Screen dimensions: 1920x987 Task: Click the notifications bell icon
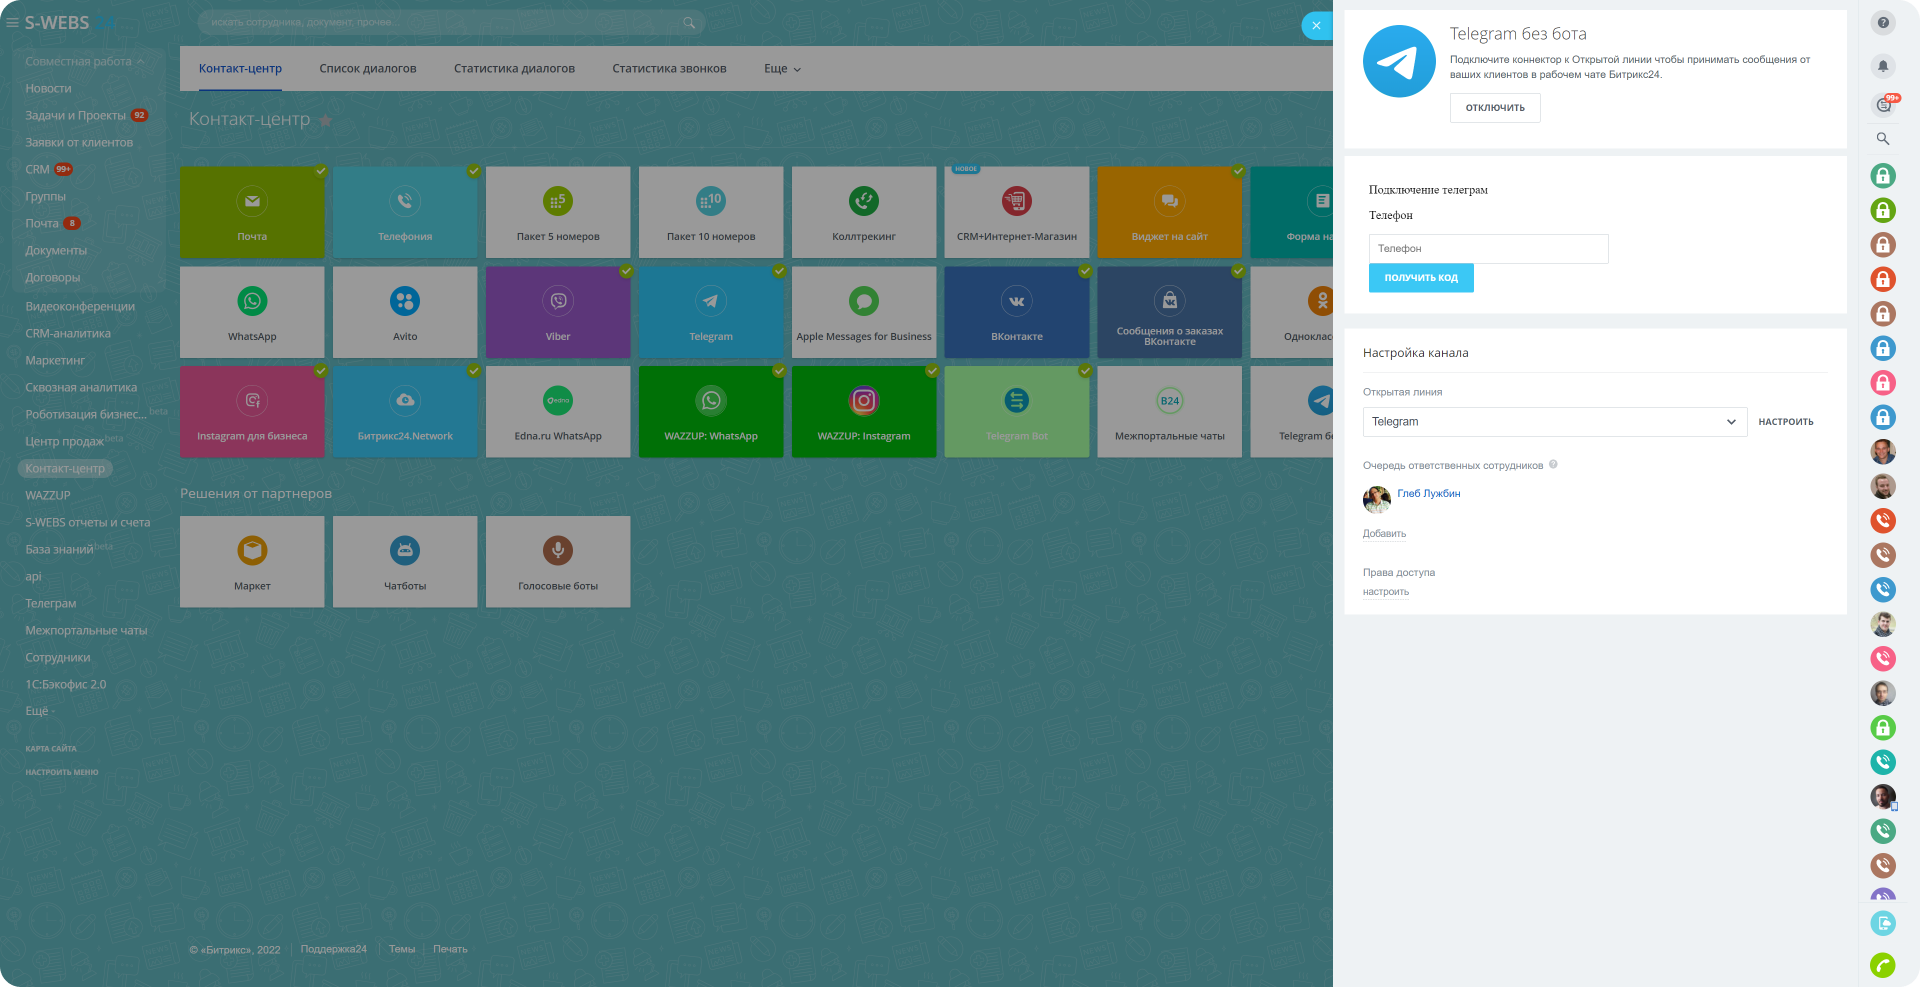coord(1883,66)
